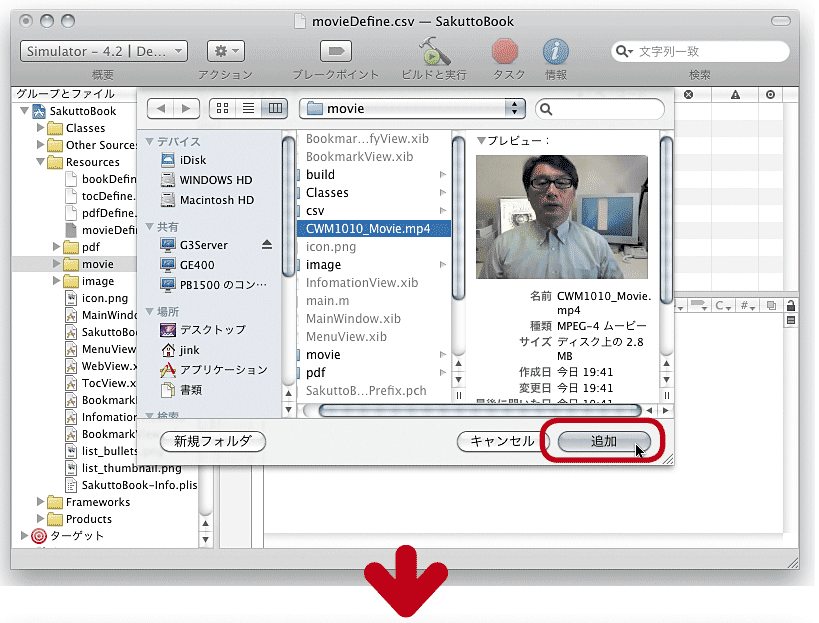Image resolution: width=819 pixels, height=623 pixels.
Task: Collapse the プレビュー disclosure triangle
Action: pyautogui.click(x=481, y=140)
